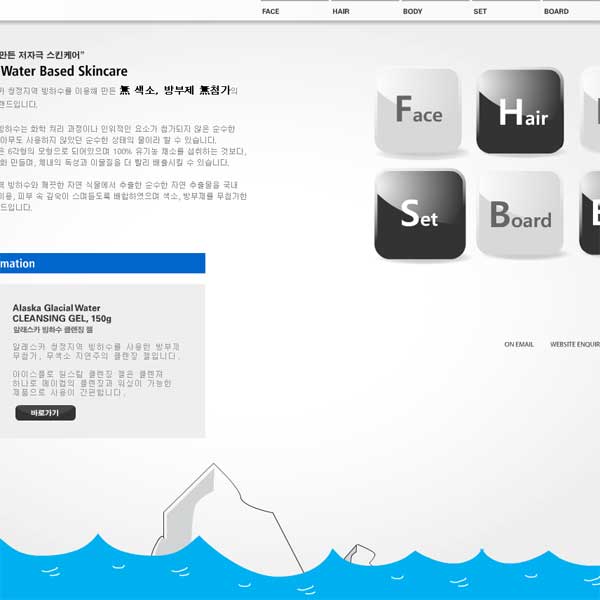Image resolution: width=600 pixels, height=600 pixels.
Task: Open the HAIR navigation menu item
Action: pos(341,11)
